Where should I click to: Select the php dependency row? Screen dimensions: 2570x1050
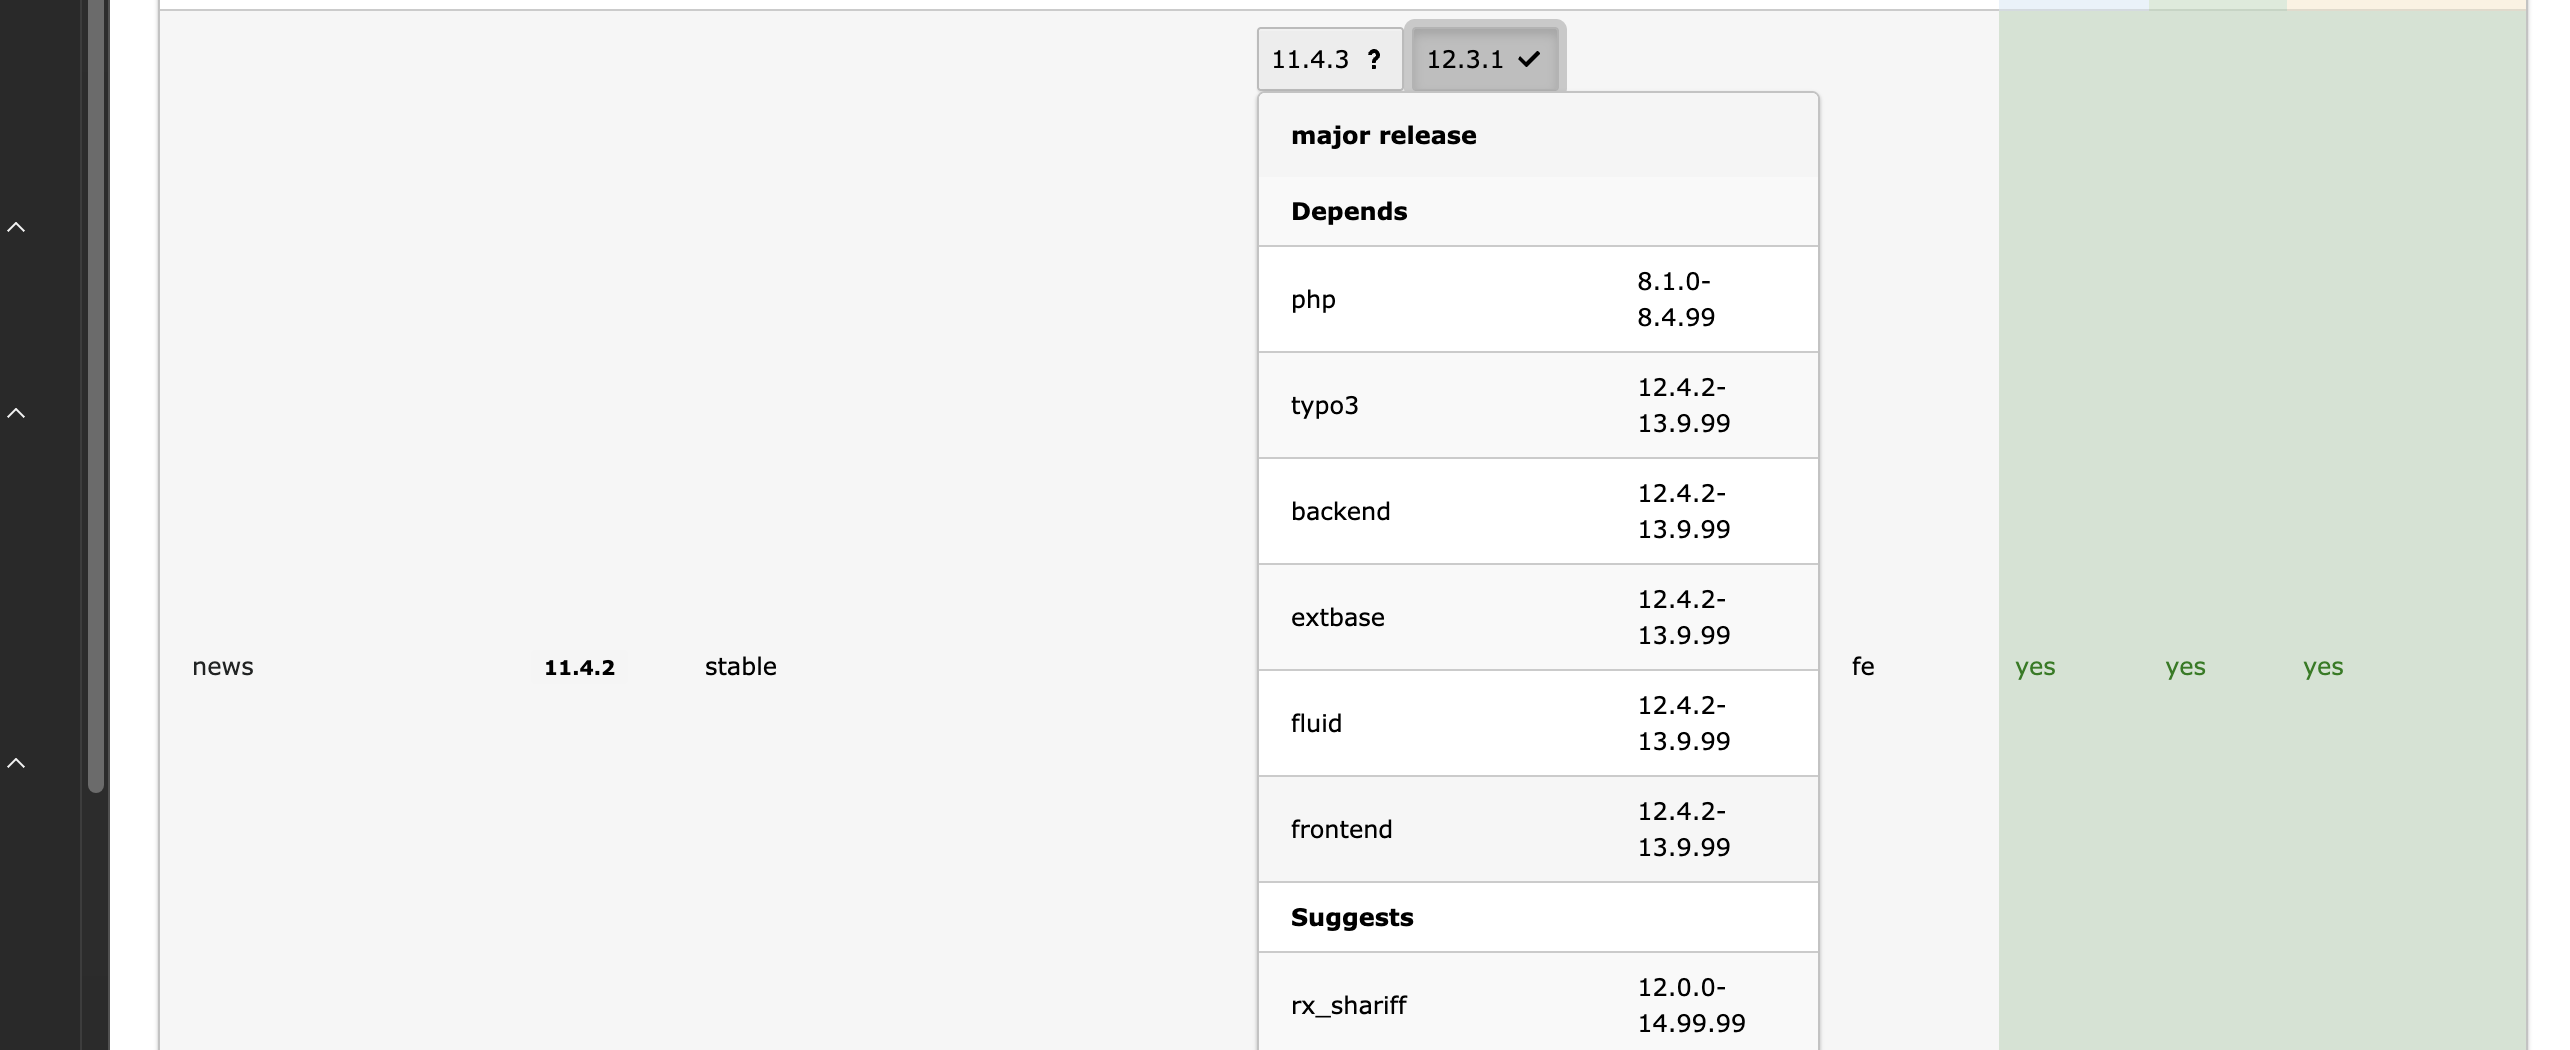pyautogui.click(x=1537, y=300)
